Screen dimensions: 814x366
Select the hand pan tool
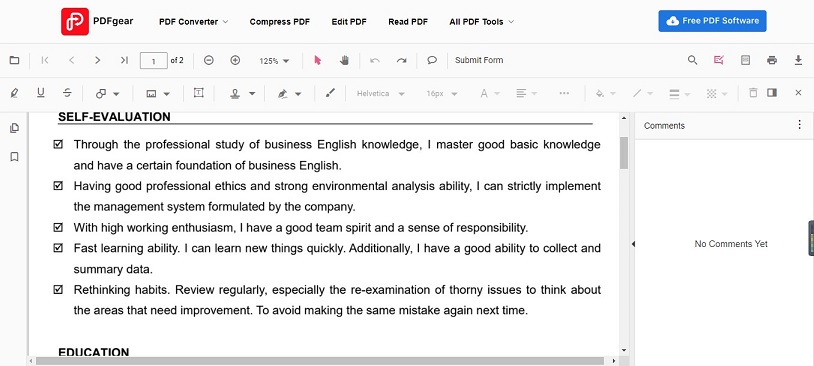coord(344,60)
